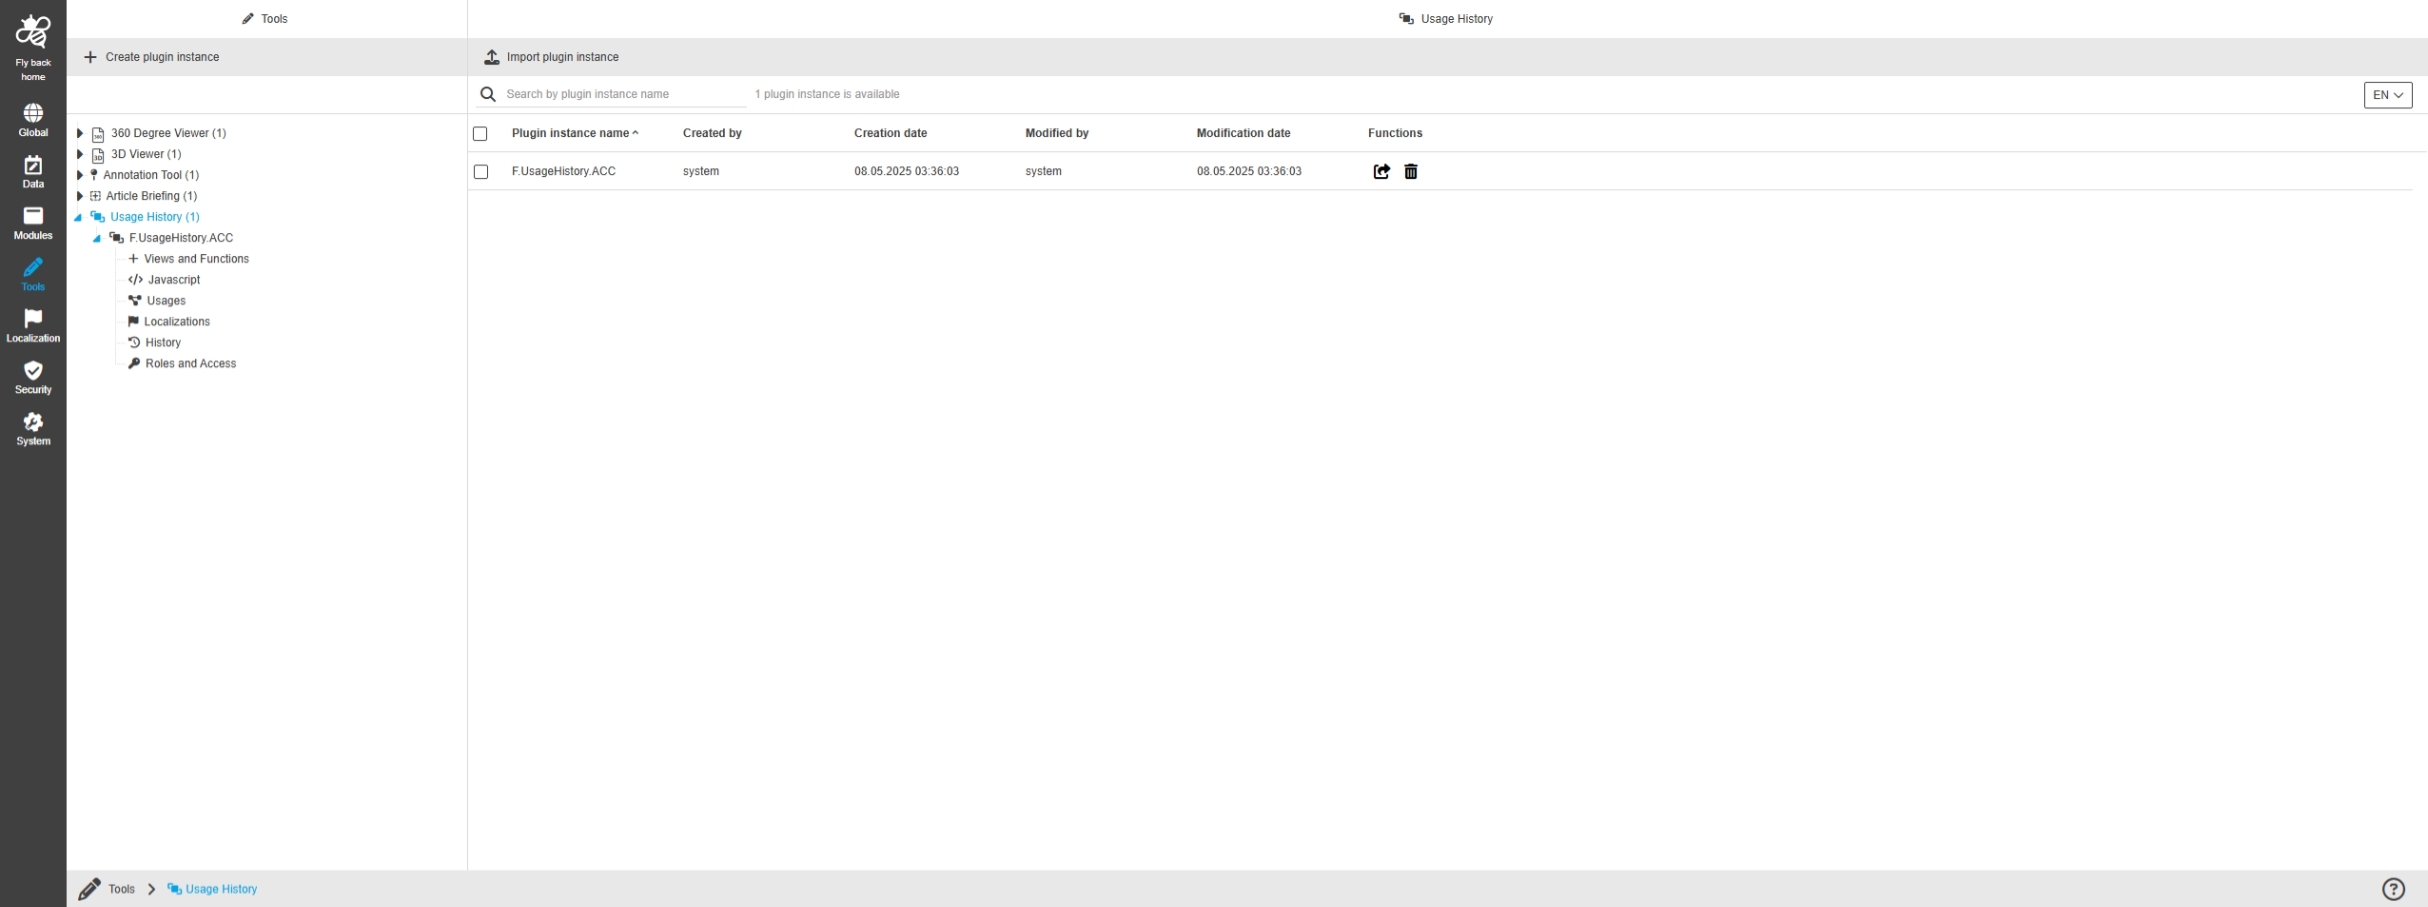Click the pencil icon in the breadcrumb bar
This screenshot has height=907, width=2428.
tap(90, 889)
